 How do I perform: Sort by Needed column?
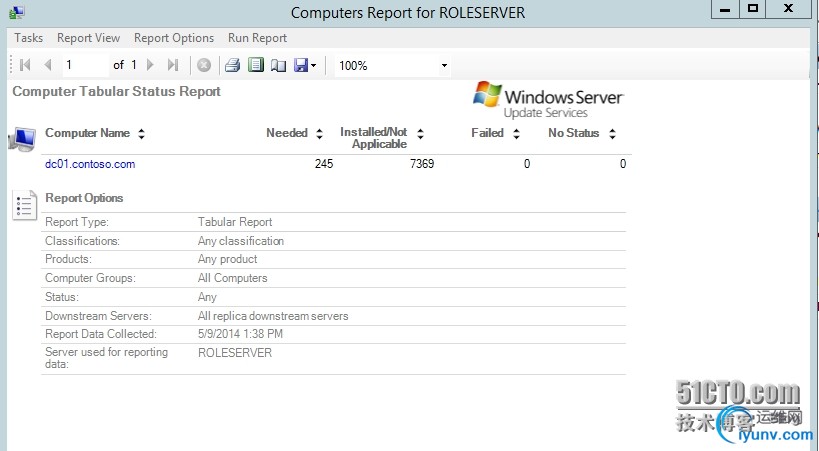pyautogui.click(x=319, y=133)
